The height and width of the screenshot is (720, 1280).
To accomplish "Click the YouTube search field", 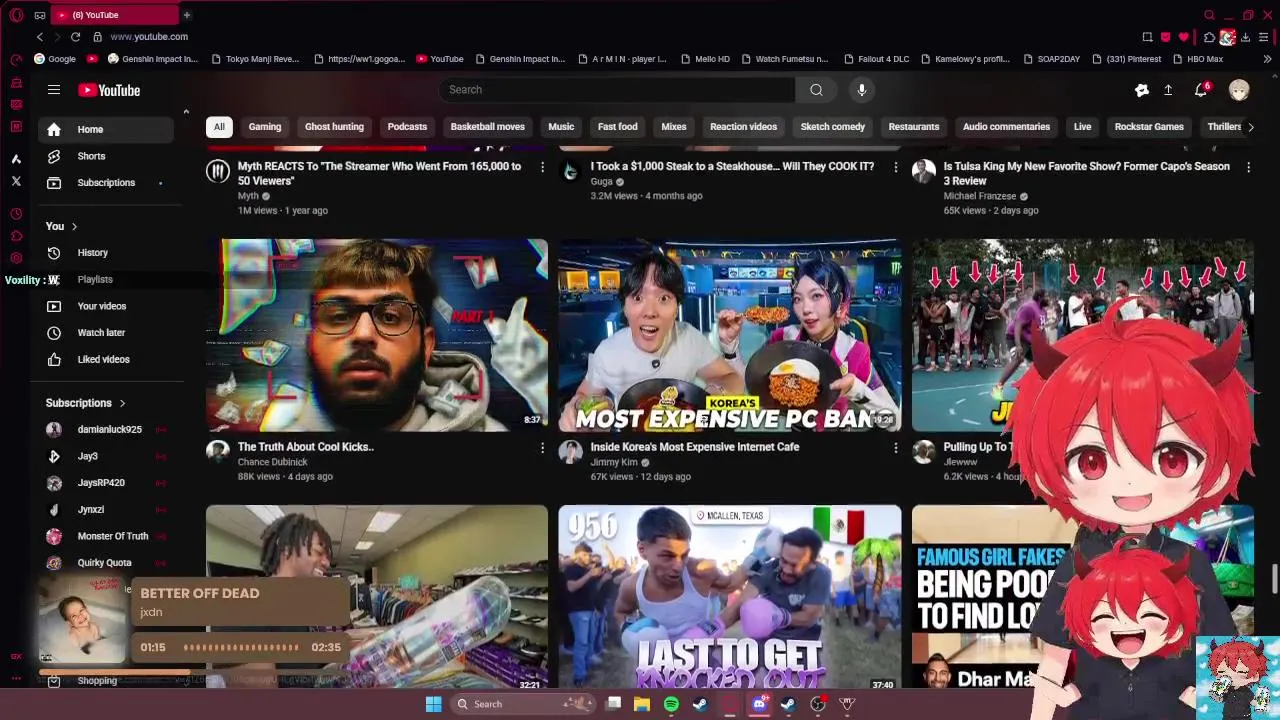I will pos(617,90).
